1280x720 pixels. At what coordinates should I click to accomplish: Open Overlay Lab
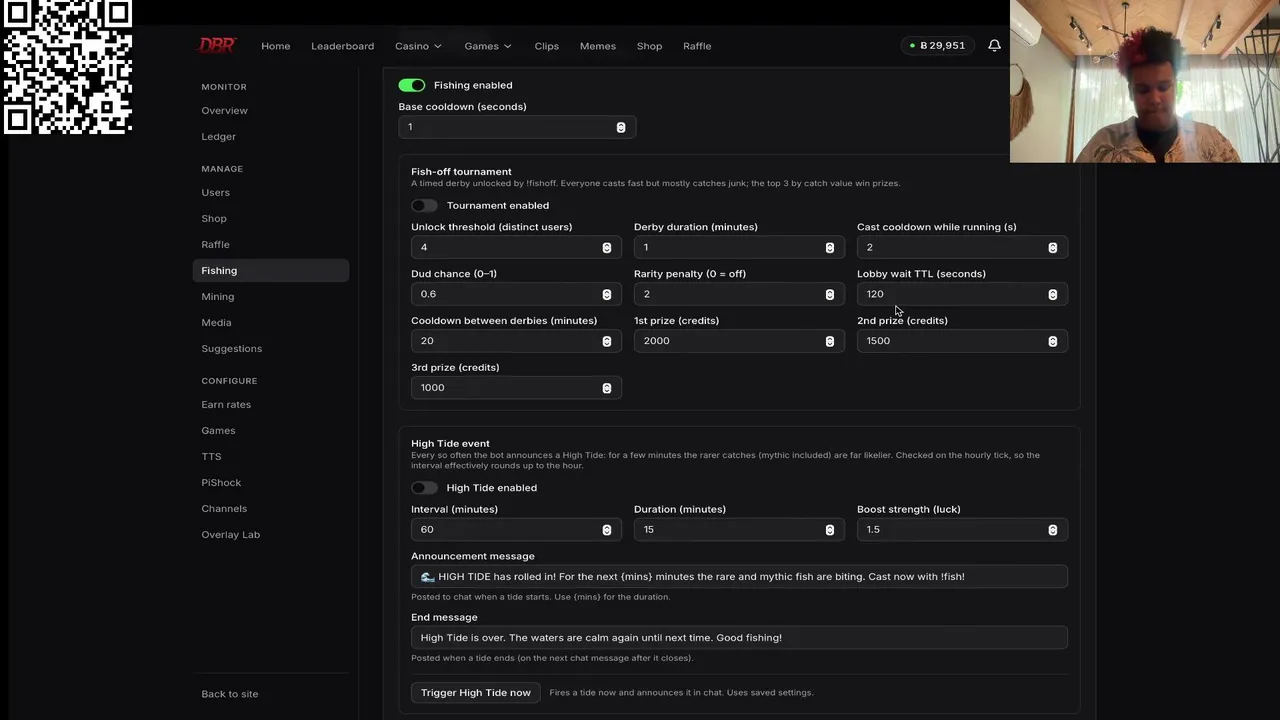(270, 534)
